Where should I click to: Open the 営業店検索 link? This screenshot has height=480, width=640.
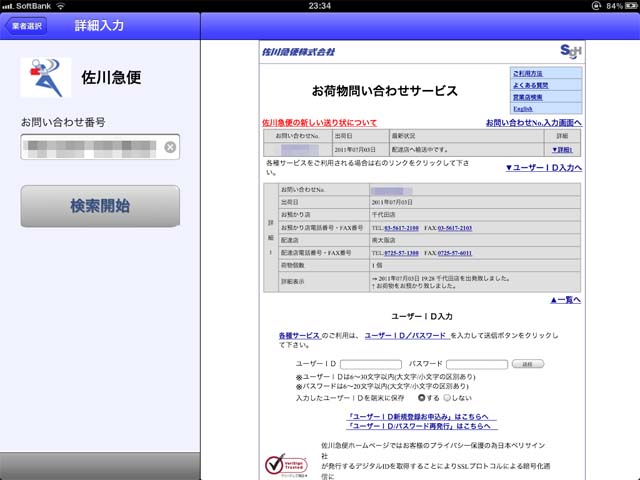[x=528, y=97]
